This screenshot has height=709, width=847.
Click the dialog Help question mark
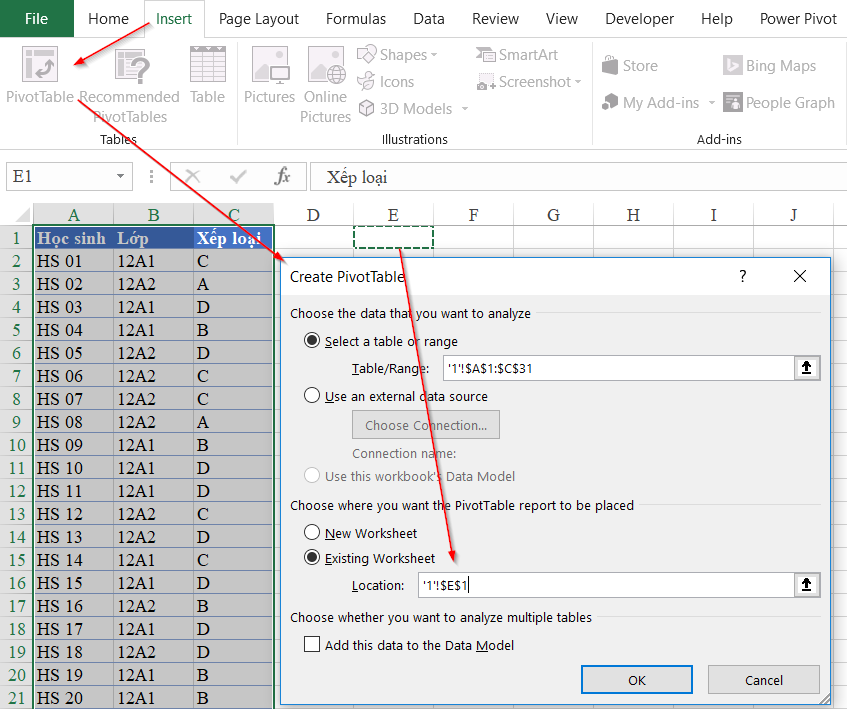pos(743,276)
